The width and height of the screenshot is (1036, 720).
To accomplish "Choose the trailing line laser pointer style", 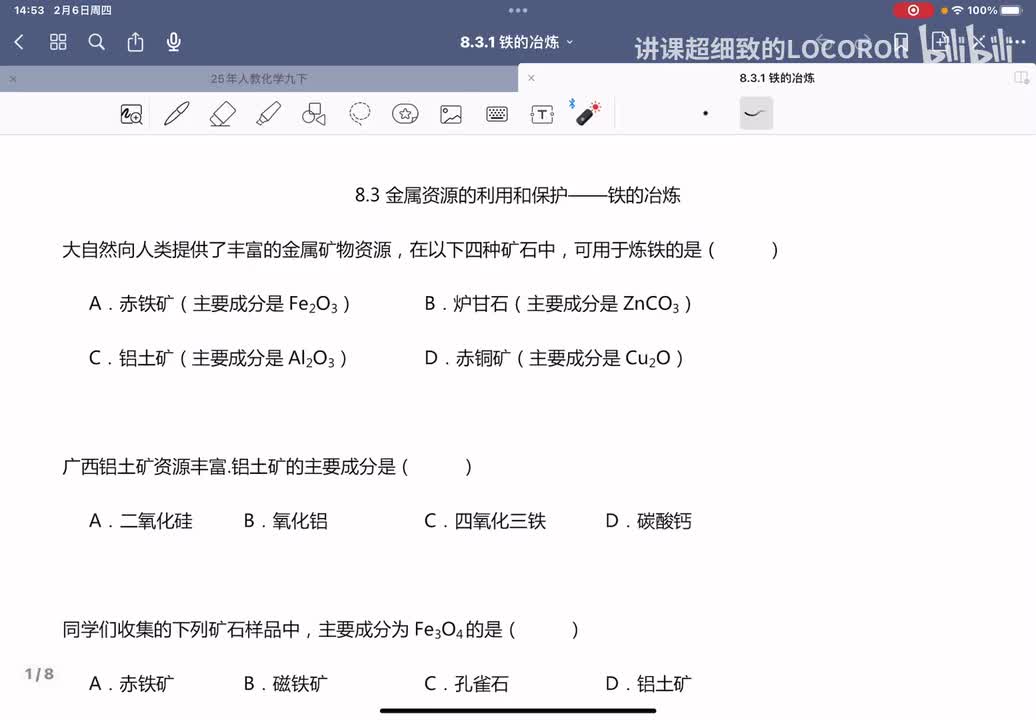I will [756, 113].
